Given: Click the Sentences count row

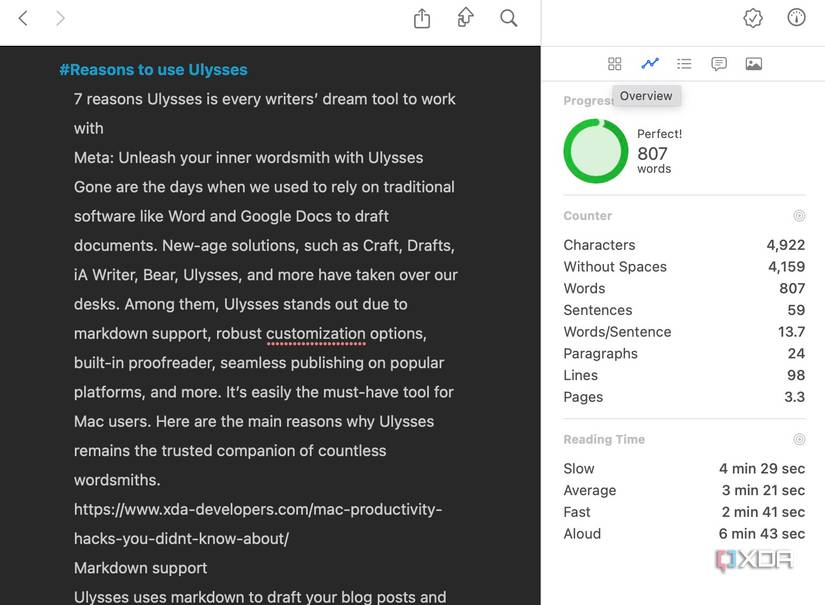Looking at the screenshot, I should pyautogui.click(x=684, y=310).
